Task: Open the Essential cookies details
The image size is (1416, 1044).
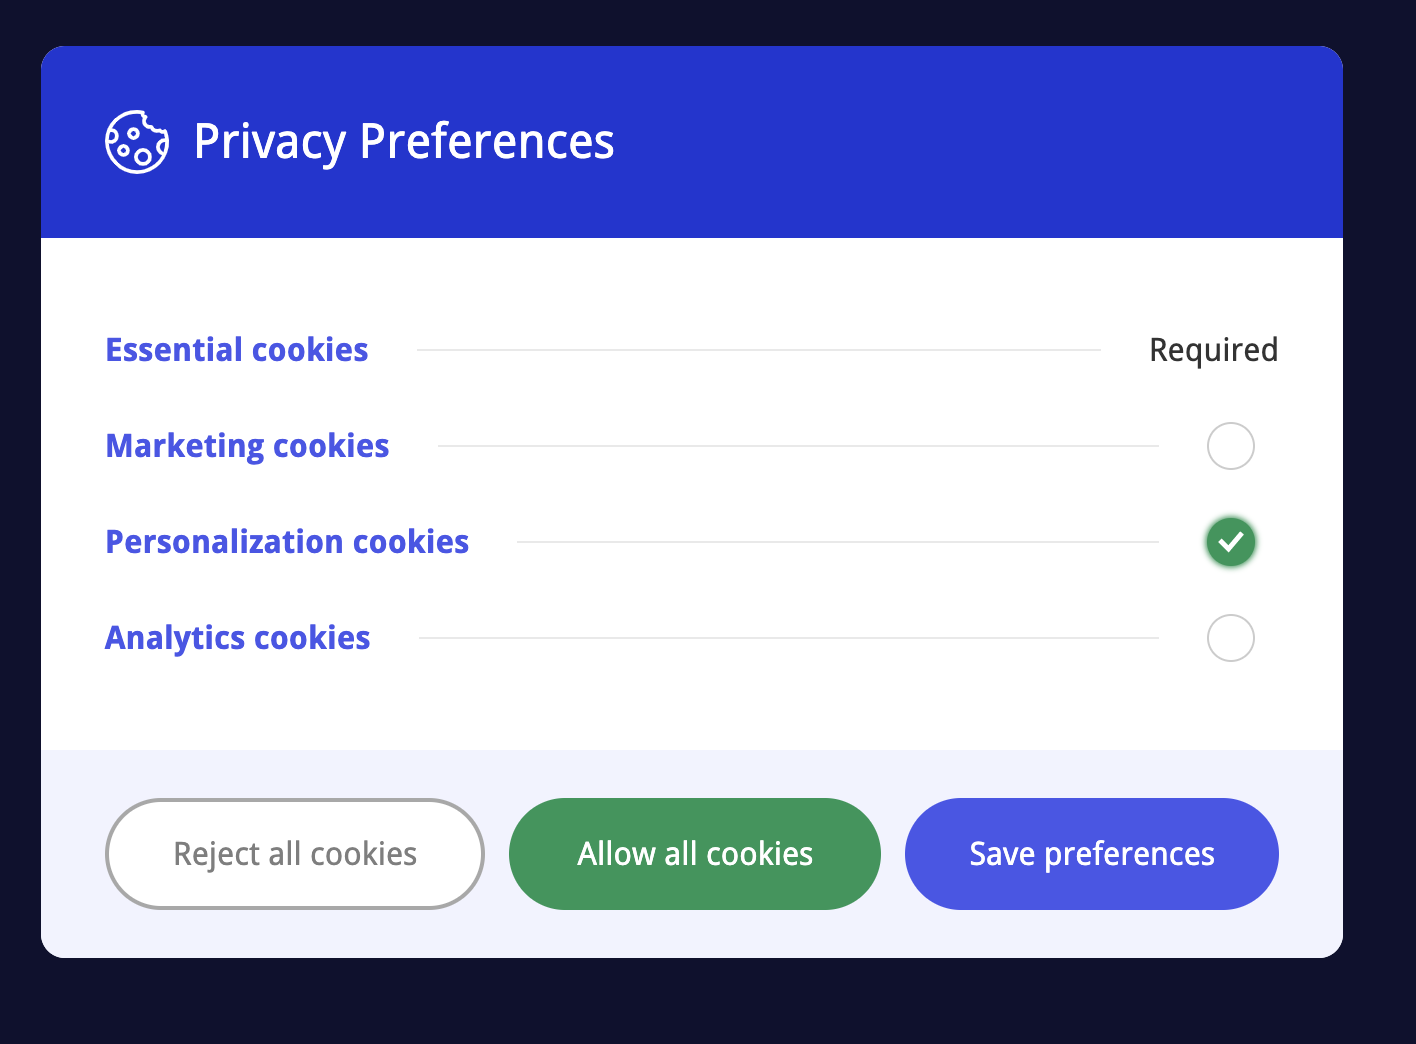Action: click(x=237, y=350)
